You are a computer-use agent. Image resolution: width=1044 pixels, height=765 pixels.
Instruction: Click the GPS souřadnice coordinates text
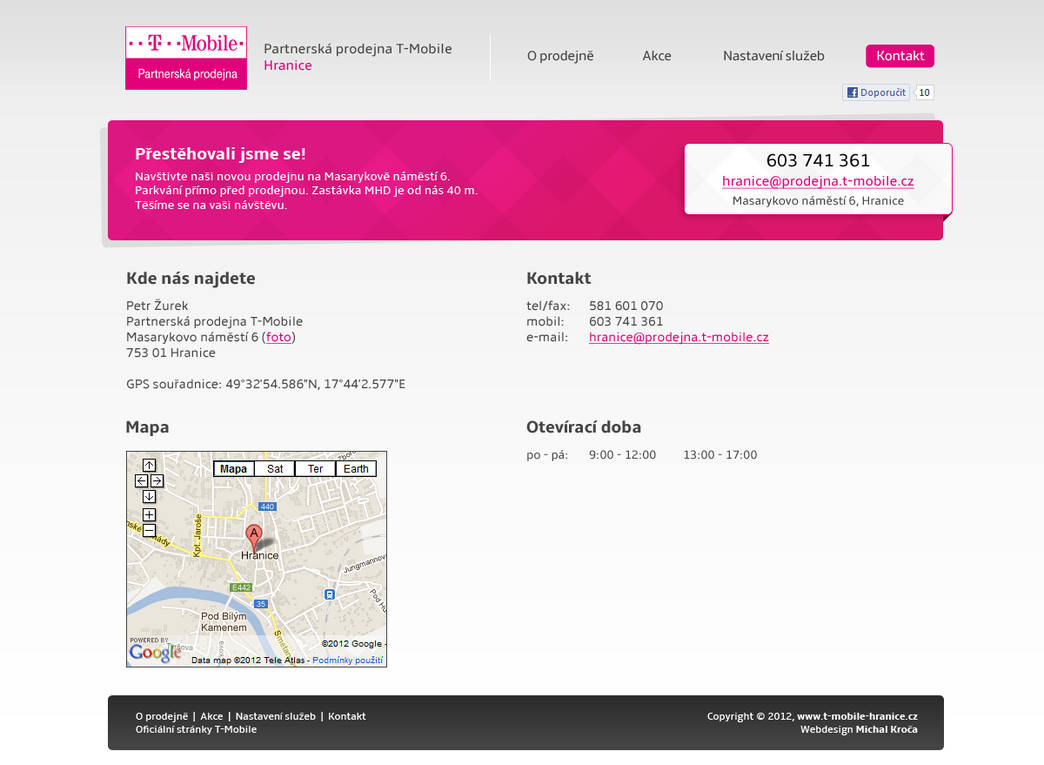tap(266, 384)
